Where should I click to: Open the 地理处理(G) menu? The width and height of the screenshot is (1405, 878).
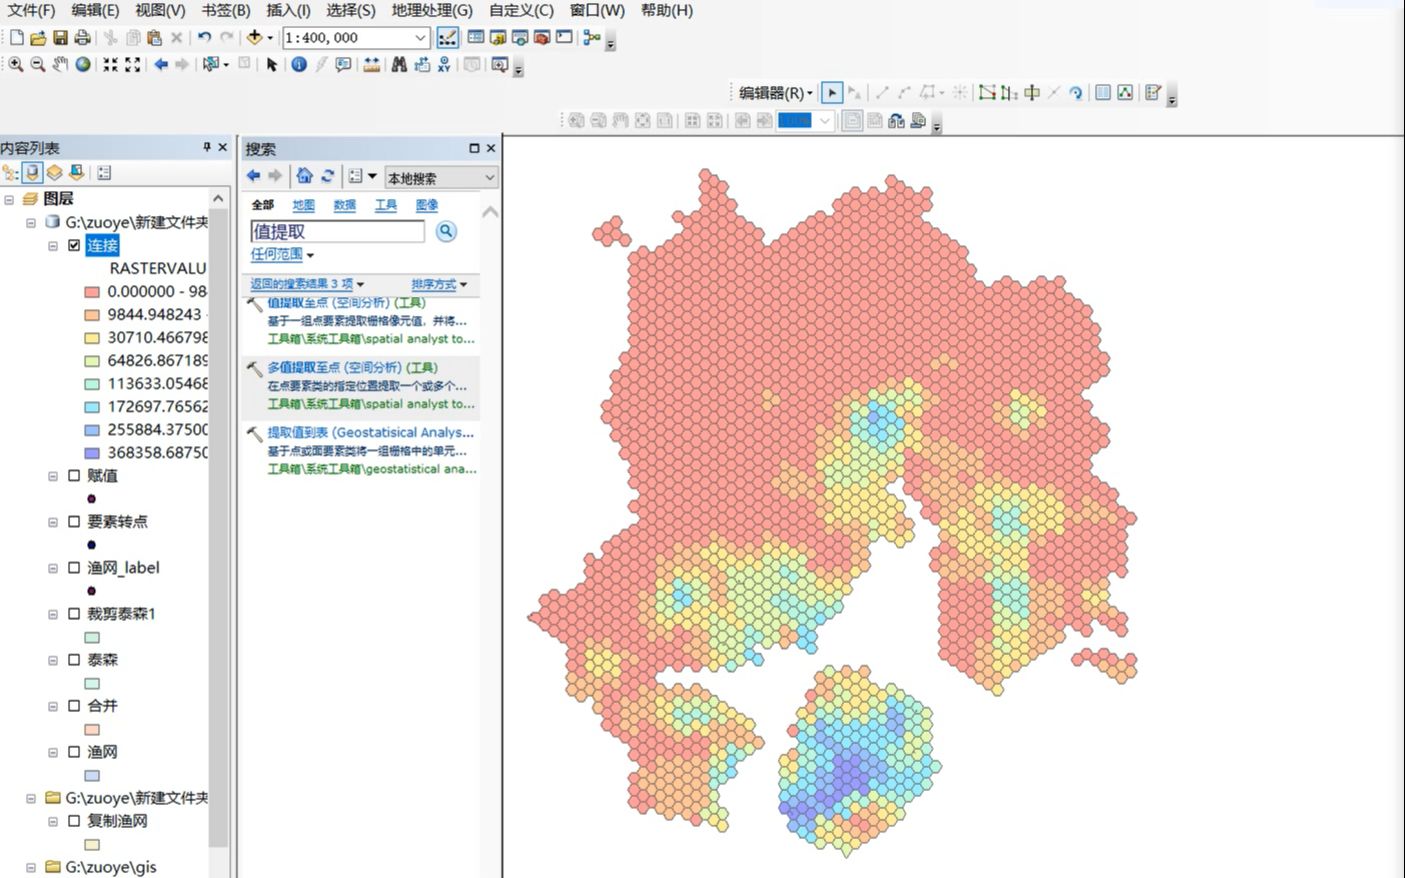coord(429,11)
